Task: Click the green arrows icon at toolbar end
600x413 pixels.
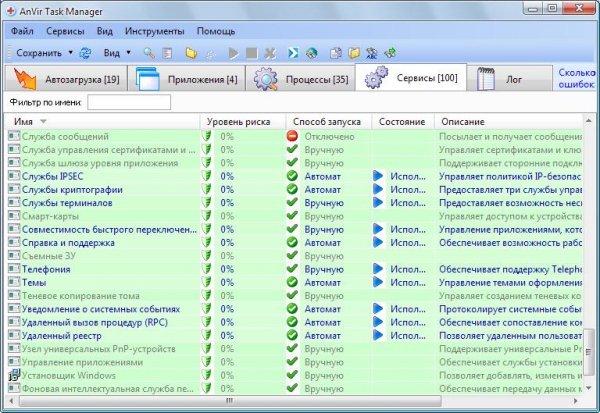Action: click(x=390, y=53)
